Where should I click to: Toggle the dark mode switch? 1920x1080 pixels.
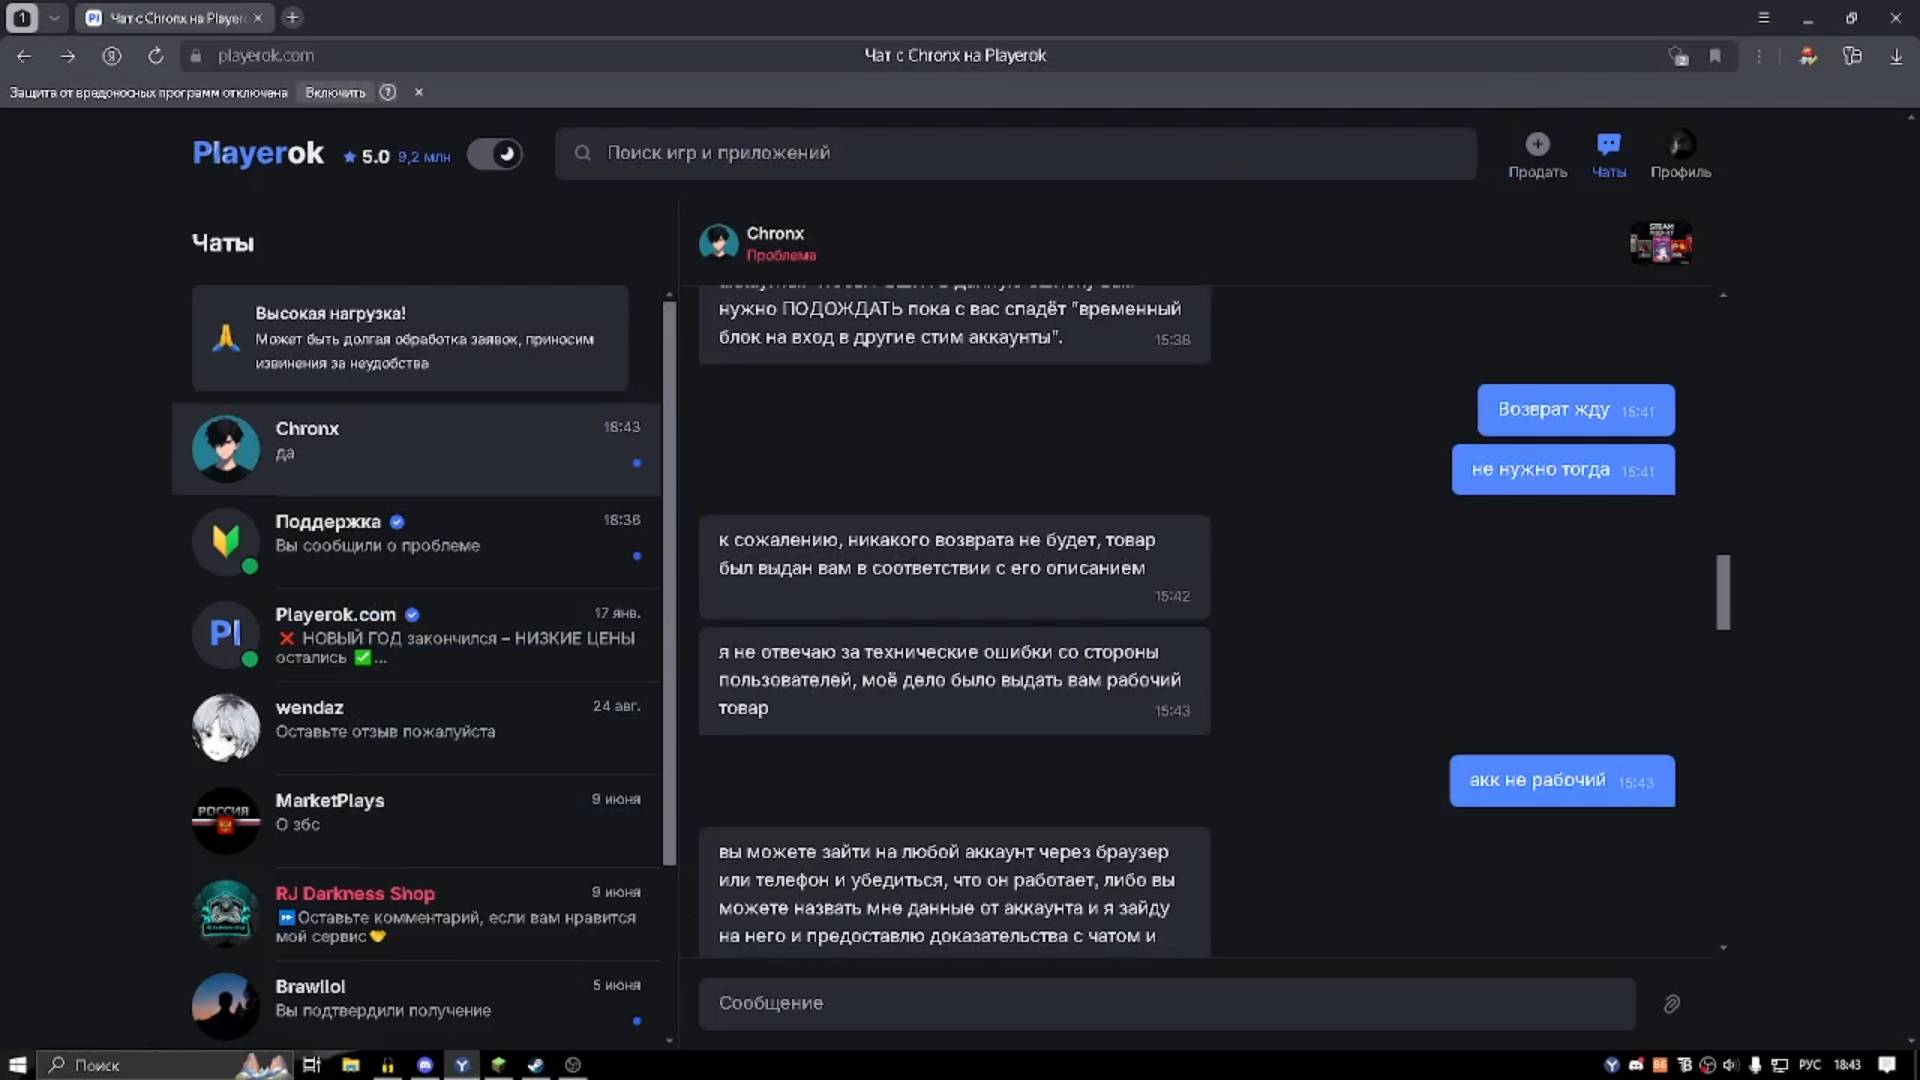click(x=495, y=154)
